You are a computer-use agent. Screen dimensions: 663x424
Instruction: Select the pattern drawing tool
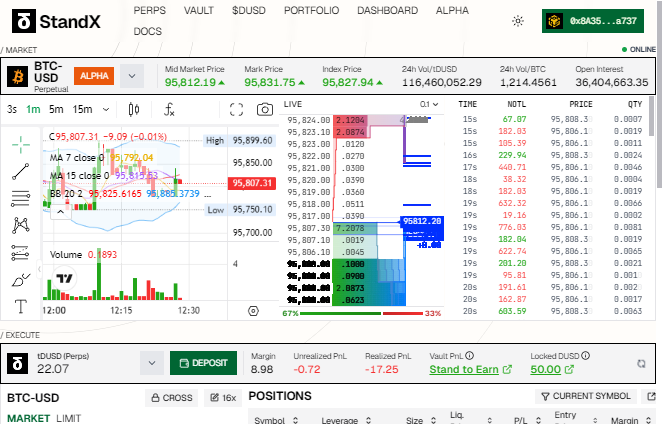[x=21, y=225]
